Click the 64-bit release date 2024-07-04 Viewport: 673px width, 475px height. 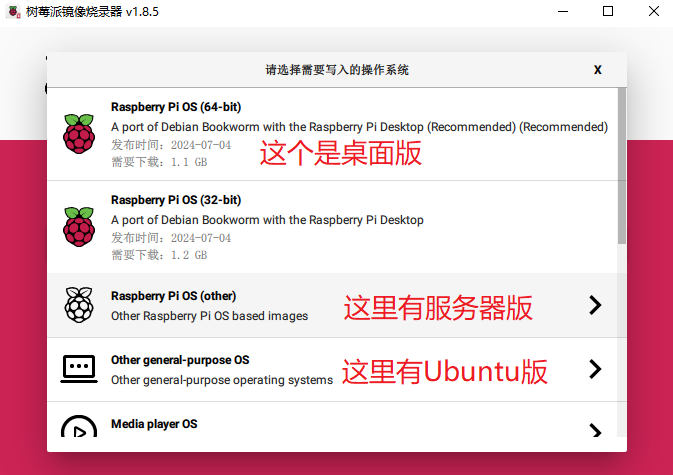(x=201, y=145)
